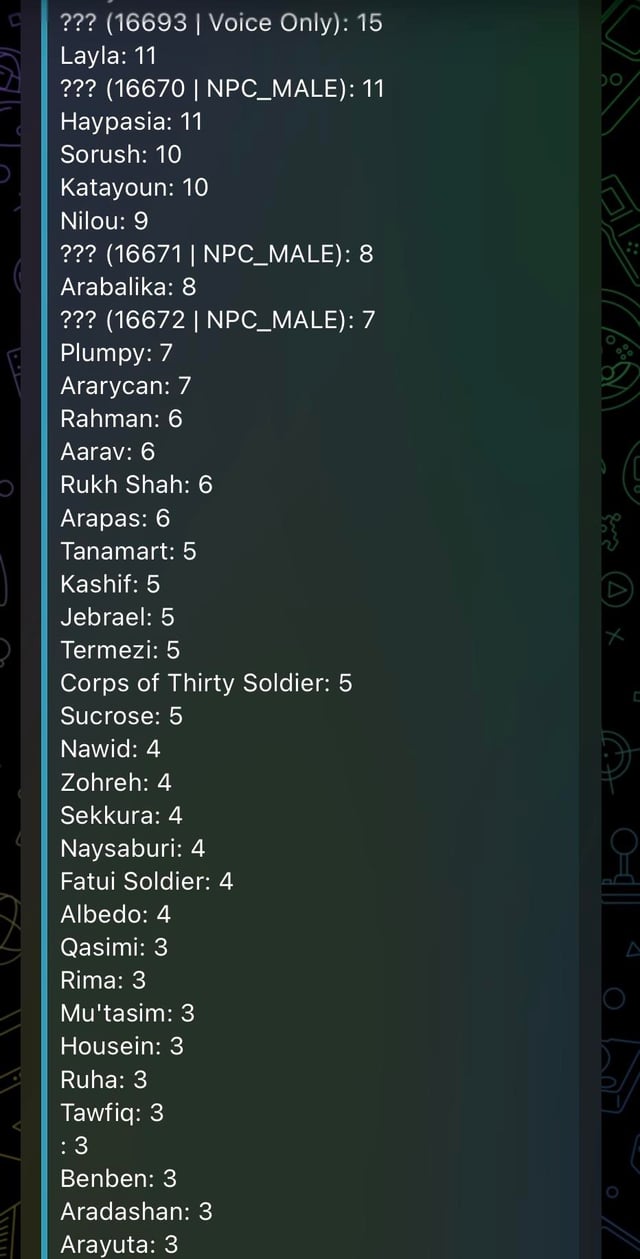Select the "Arayuta: 3" line
The width and height of the screenshot is (640, 1259).
119,1244
